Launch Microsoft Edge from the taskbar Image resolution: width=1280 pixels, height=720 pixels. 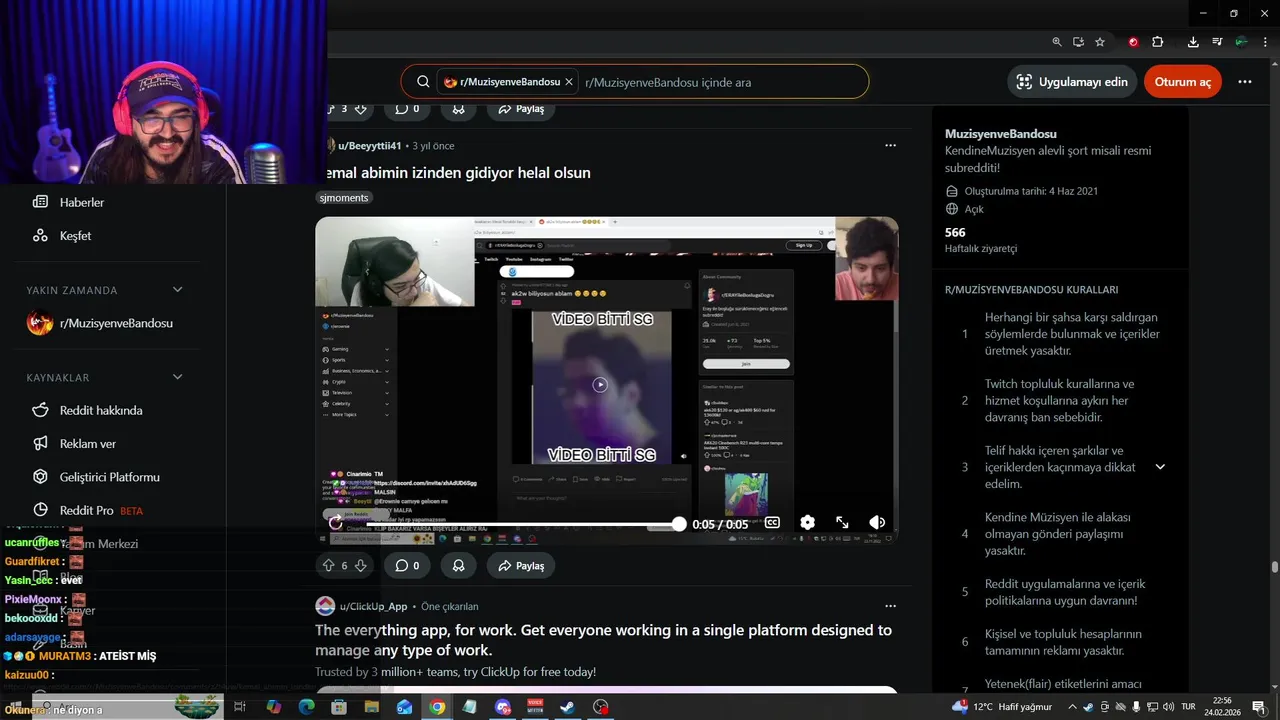coord(306,707)
